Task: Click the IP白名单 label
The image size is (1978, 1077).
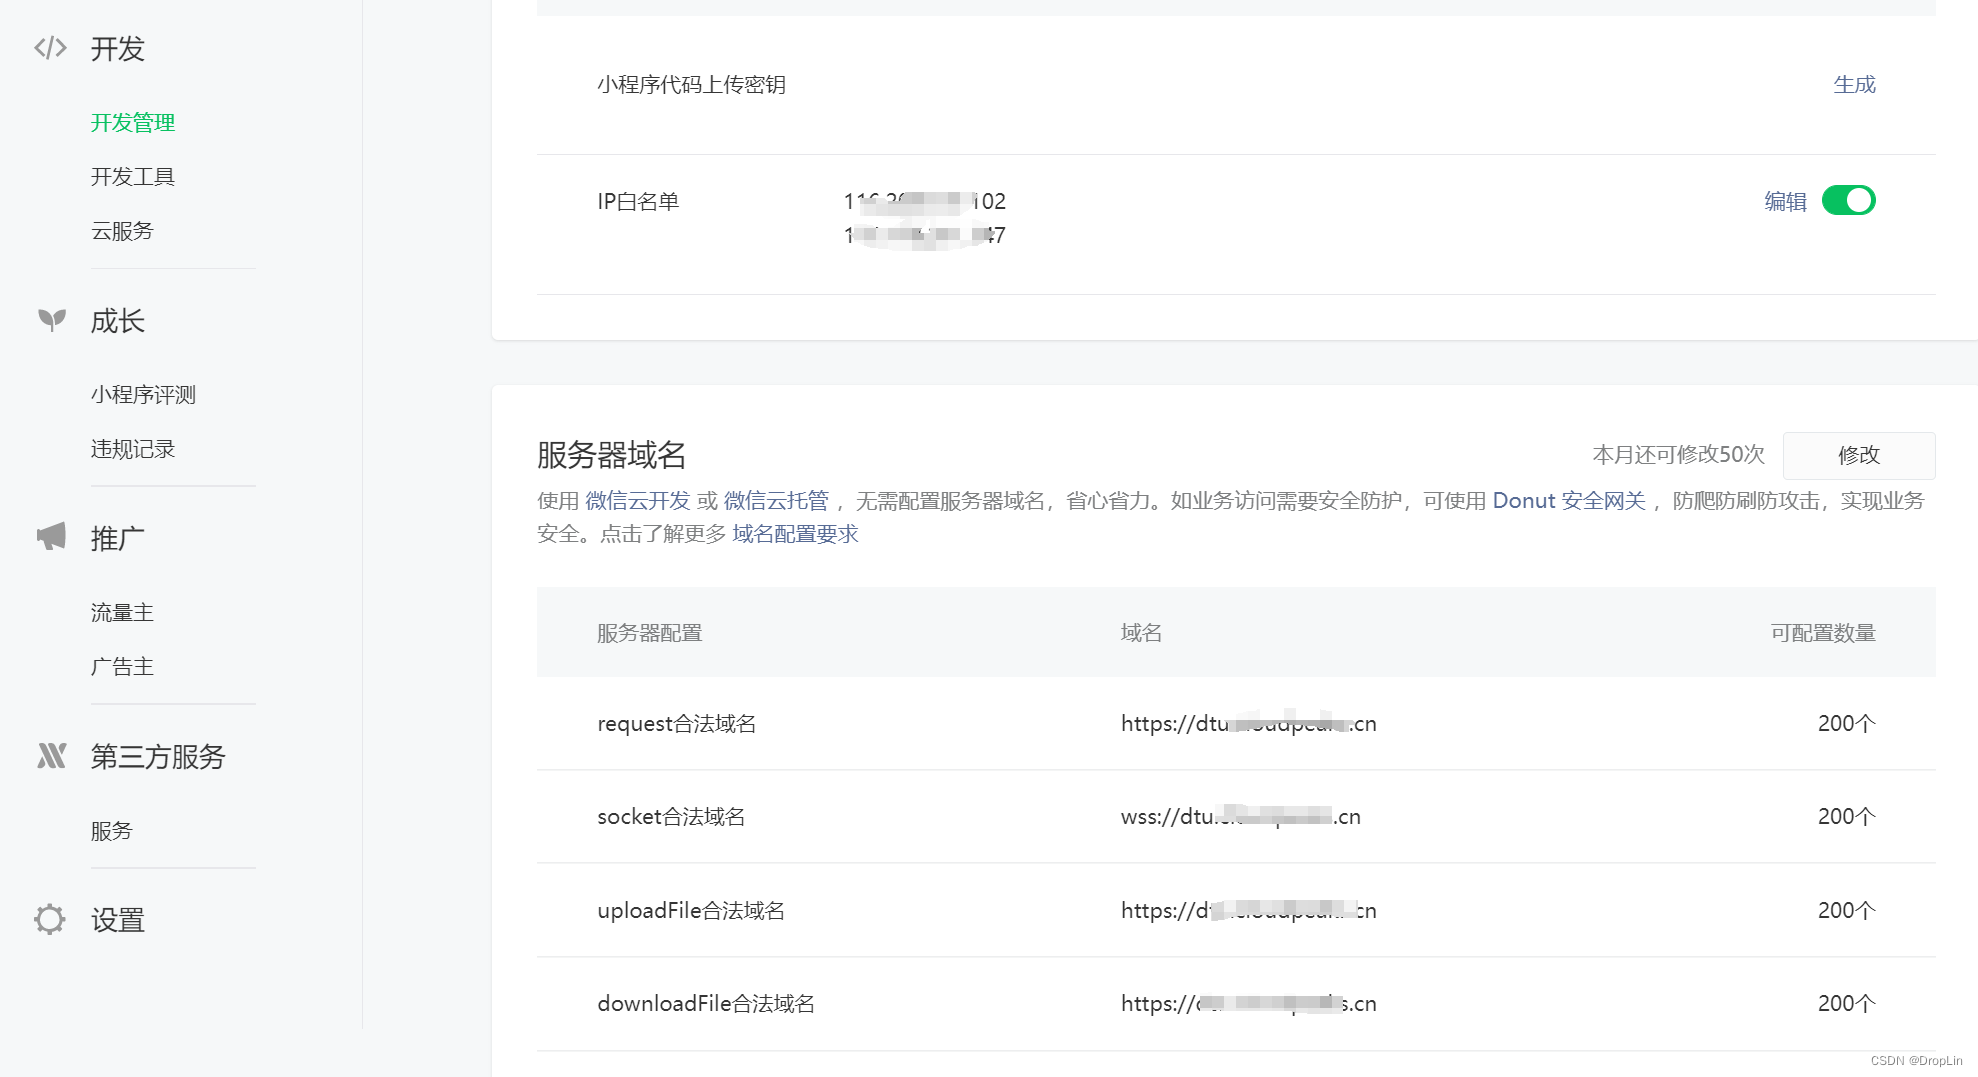Action: [x=638, y=202]
